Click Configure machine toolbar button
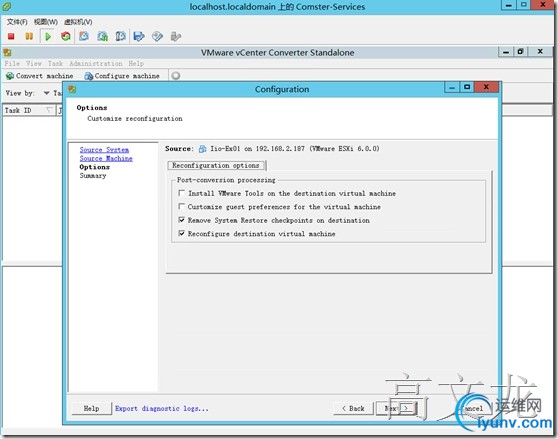Image resolution: width=558 pixels, height=439 pixels. 122,76
